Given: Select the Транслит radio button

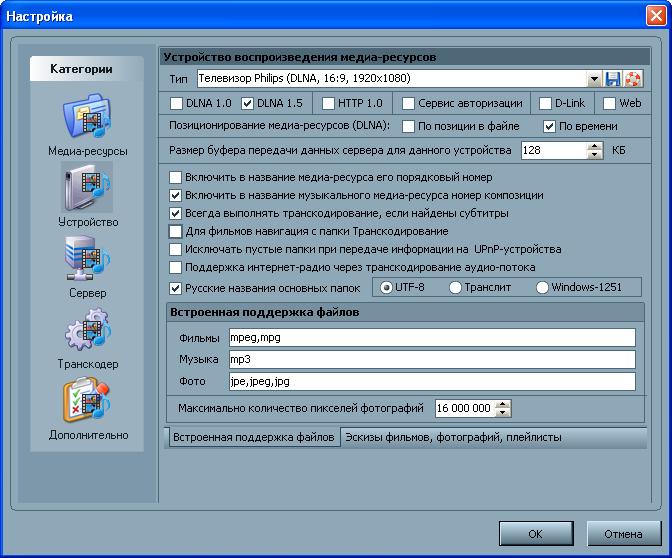Looking at the screenshot, I should (455, 288).
